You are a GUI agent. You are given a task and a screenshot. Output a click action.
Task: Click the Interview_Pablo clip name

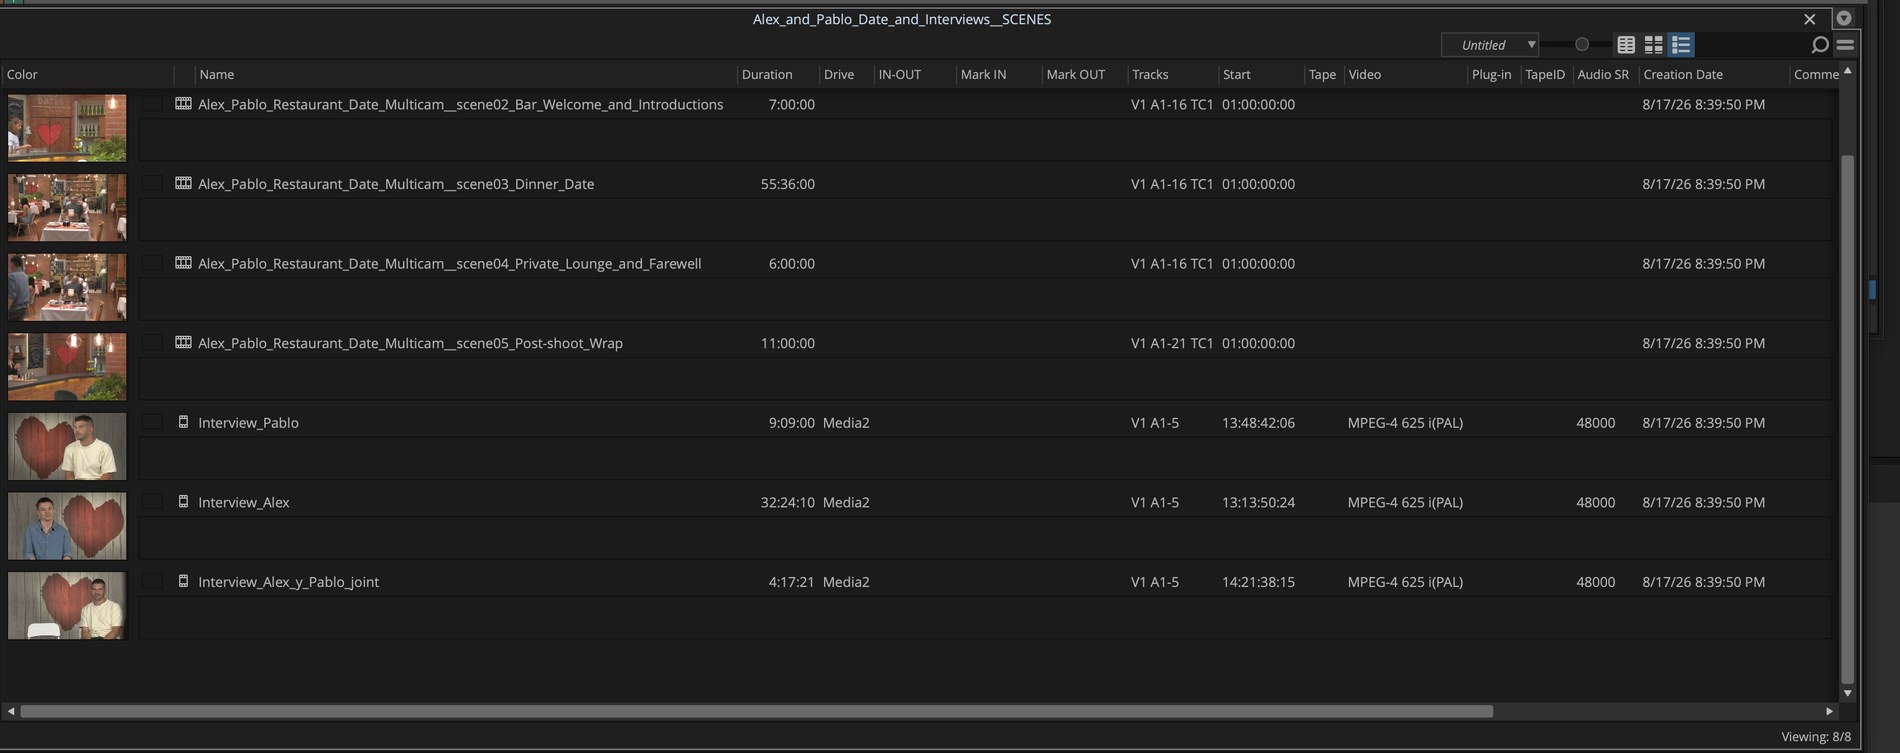click(x=248, y=423)
